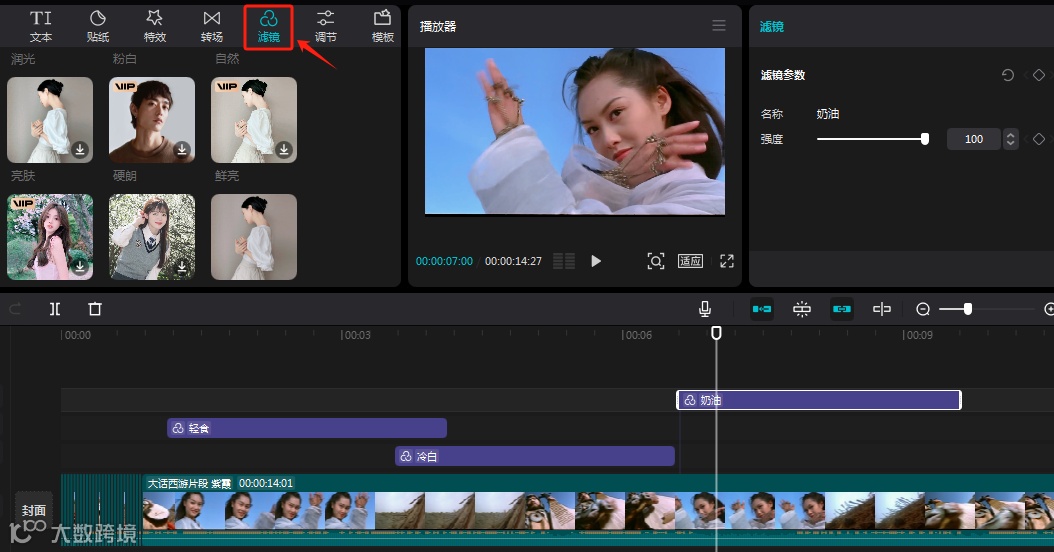
Task: Download the garden girl VIP filter
Action: [80, 267]
